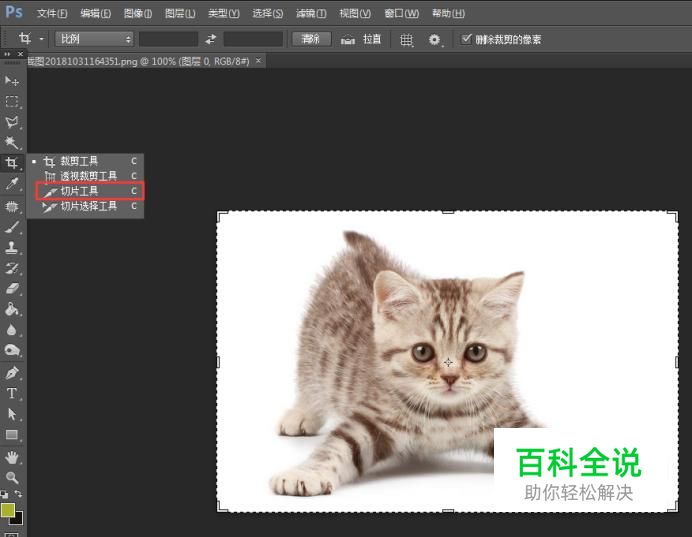Select the Zoom magnifier tool
This screenshot has height=537, width=692.
pos(12,477)
